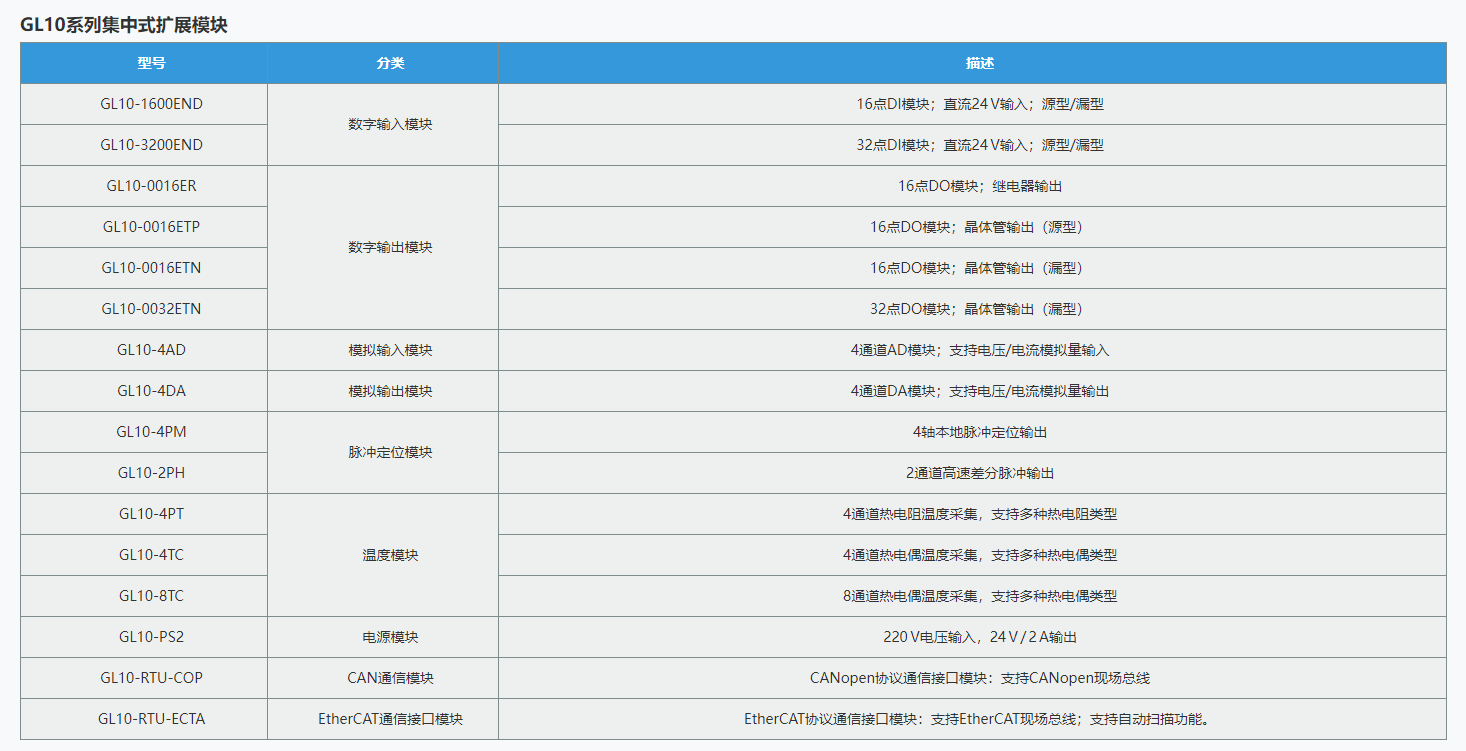The image size is (1466, 751).
Task: Click the GL10-0016ER model cell
Action: coord(151,186)
